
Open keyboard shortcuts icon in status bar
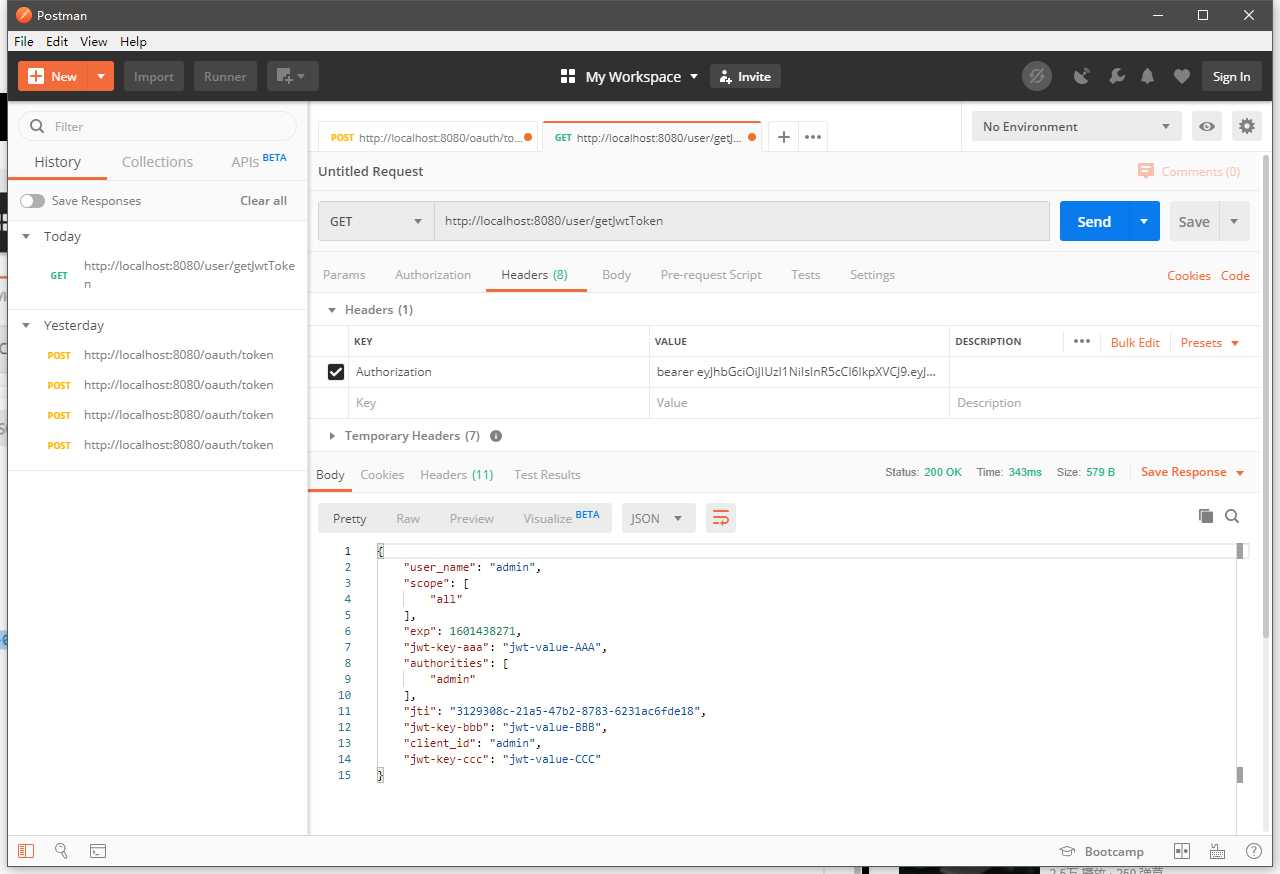[1217, 851]
